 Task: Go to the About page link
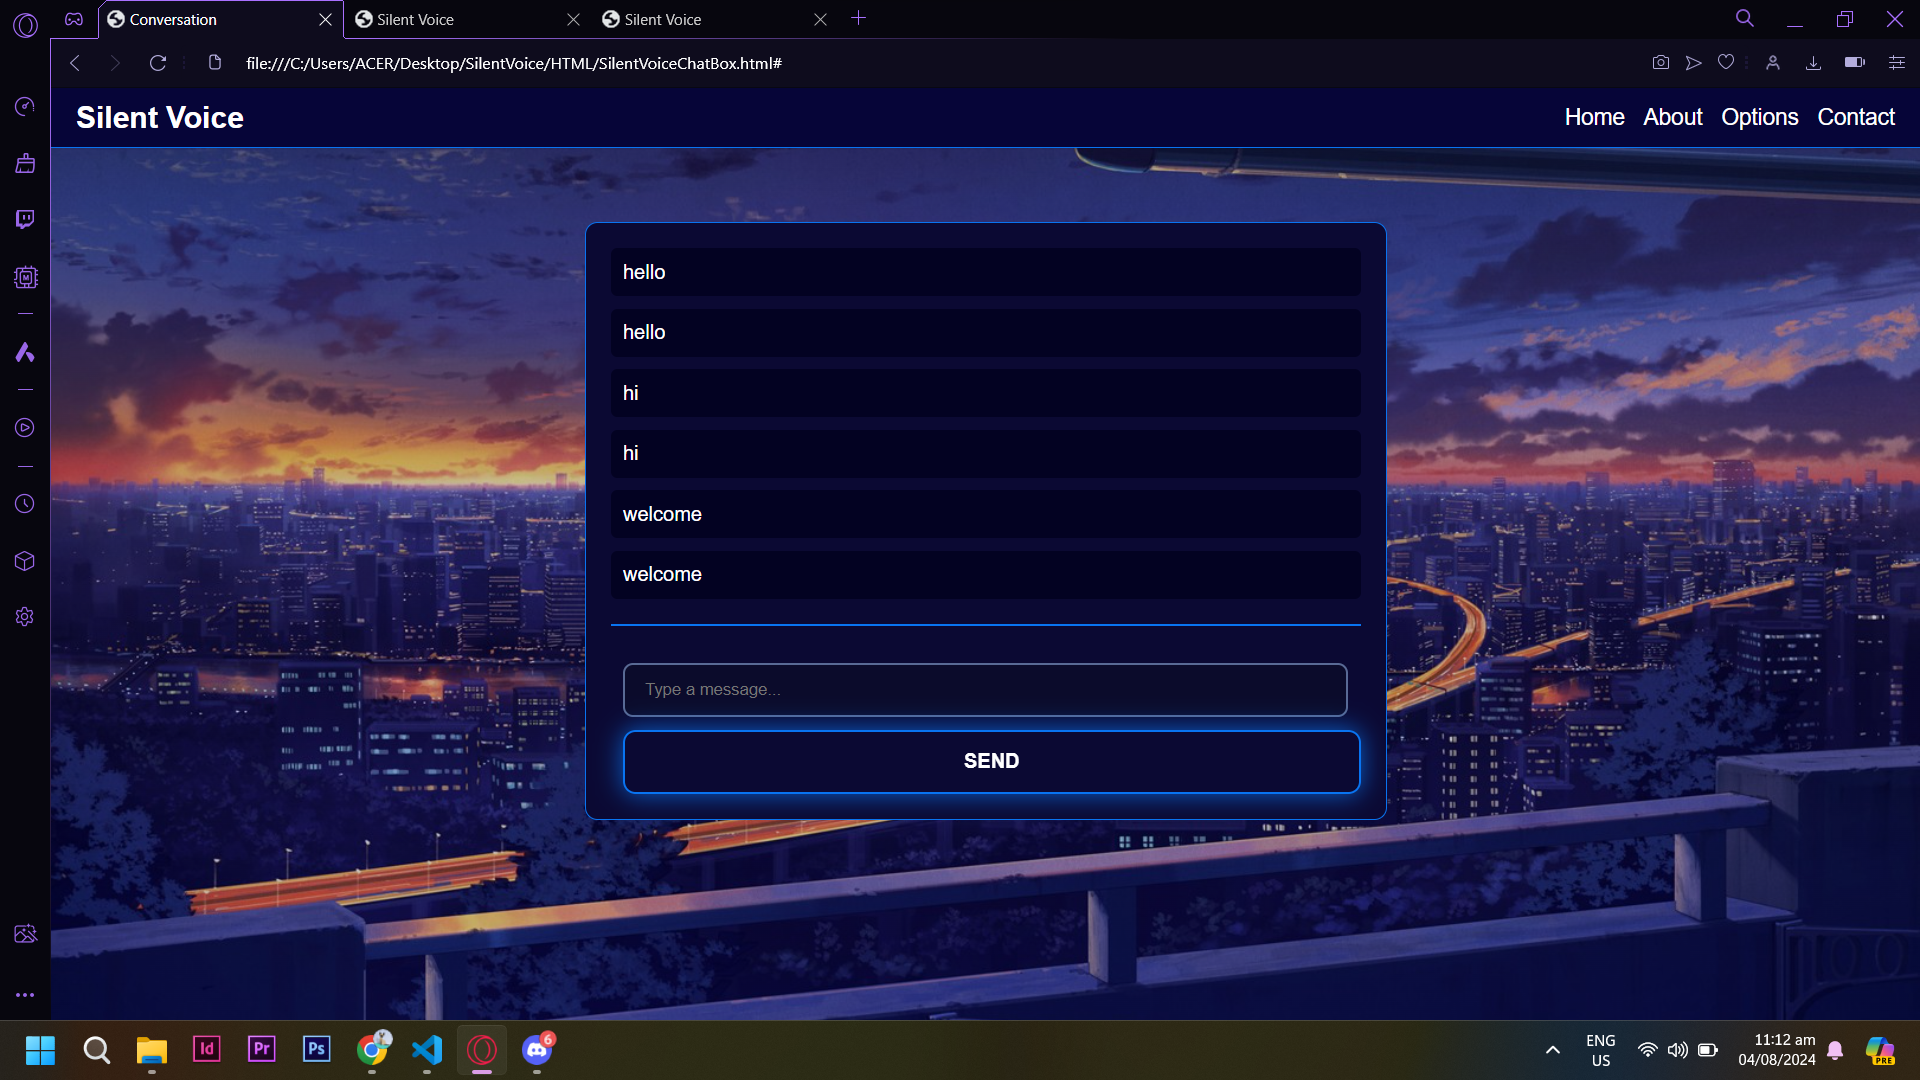(1672, 117)
